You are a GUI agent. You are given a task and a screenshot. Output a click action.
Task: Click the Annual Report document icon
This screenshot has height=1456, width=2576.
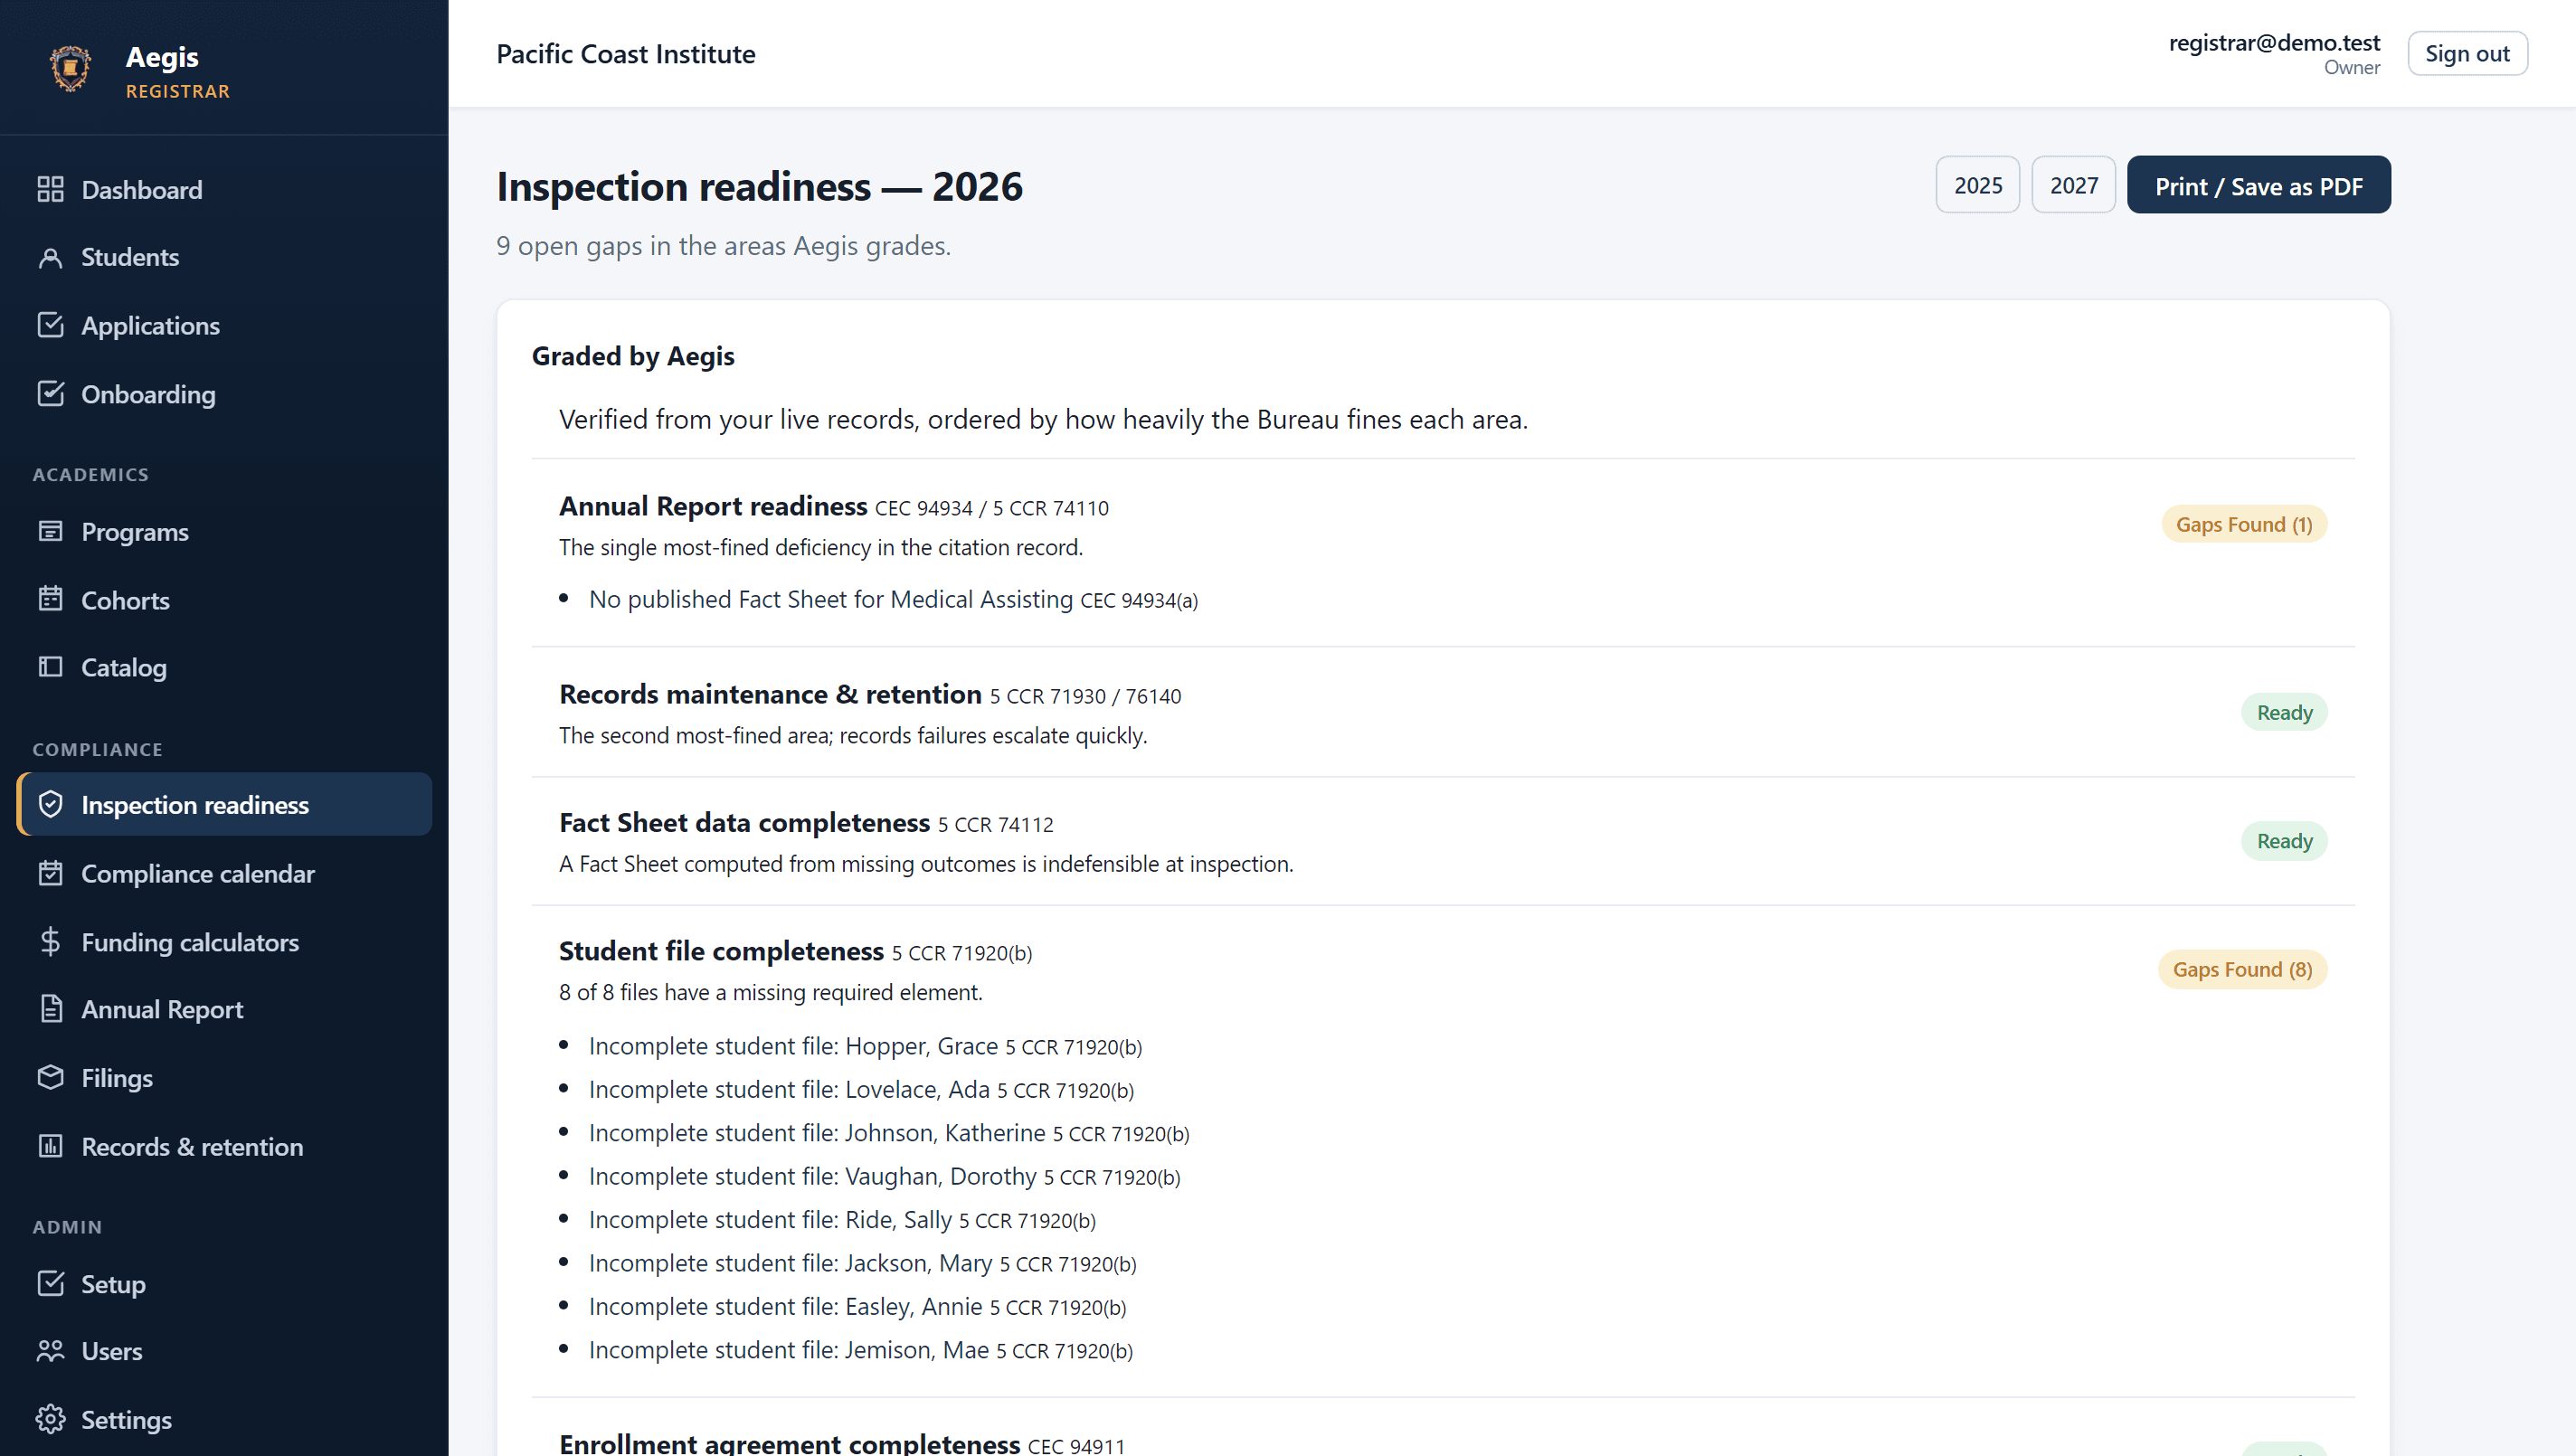coord(50,1009)
